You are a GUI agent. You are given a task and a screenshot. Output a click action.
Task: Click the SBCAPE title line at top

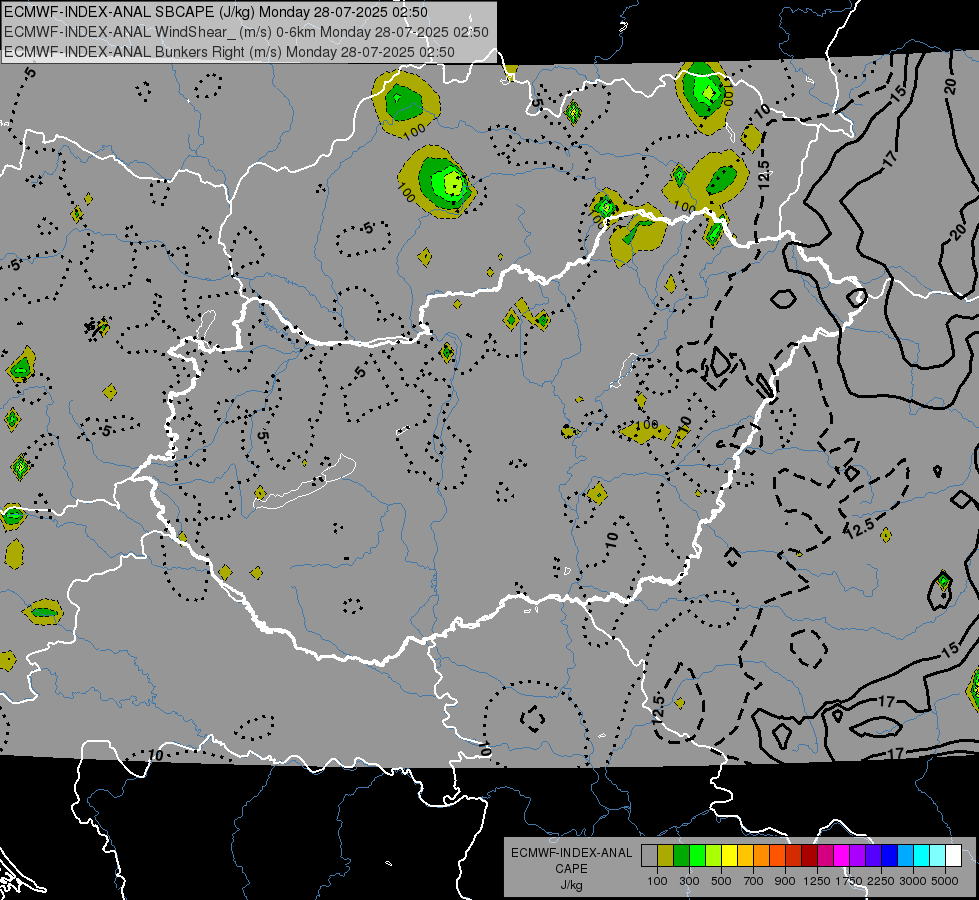(216, 12)
